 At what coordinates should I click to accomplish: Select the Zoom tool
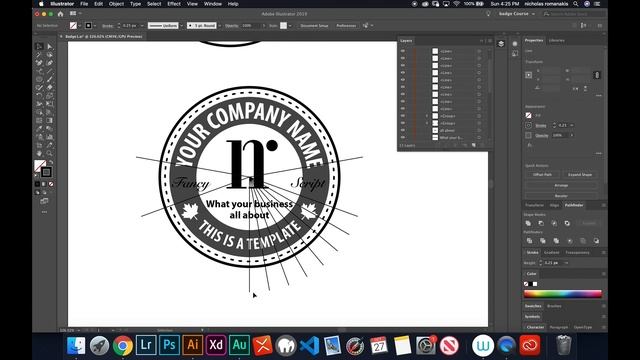[50, 153]
